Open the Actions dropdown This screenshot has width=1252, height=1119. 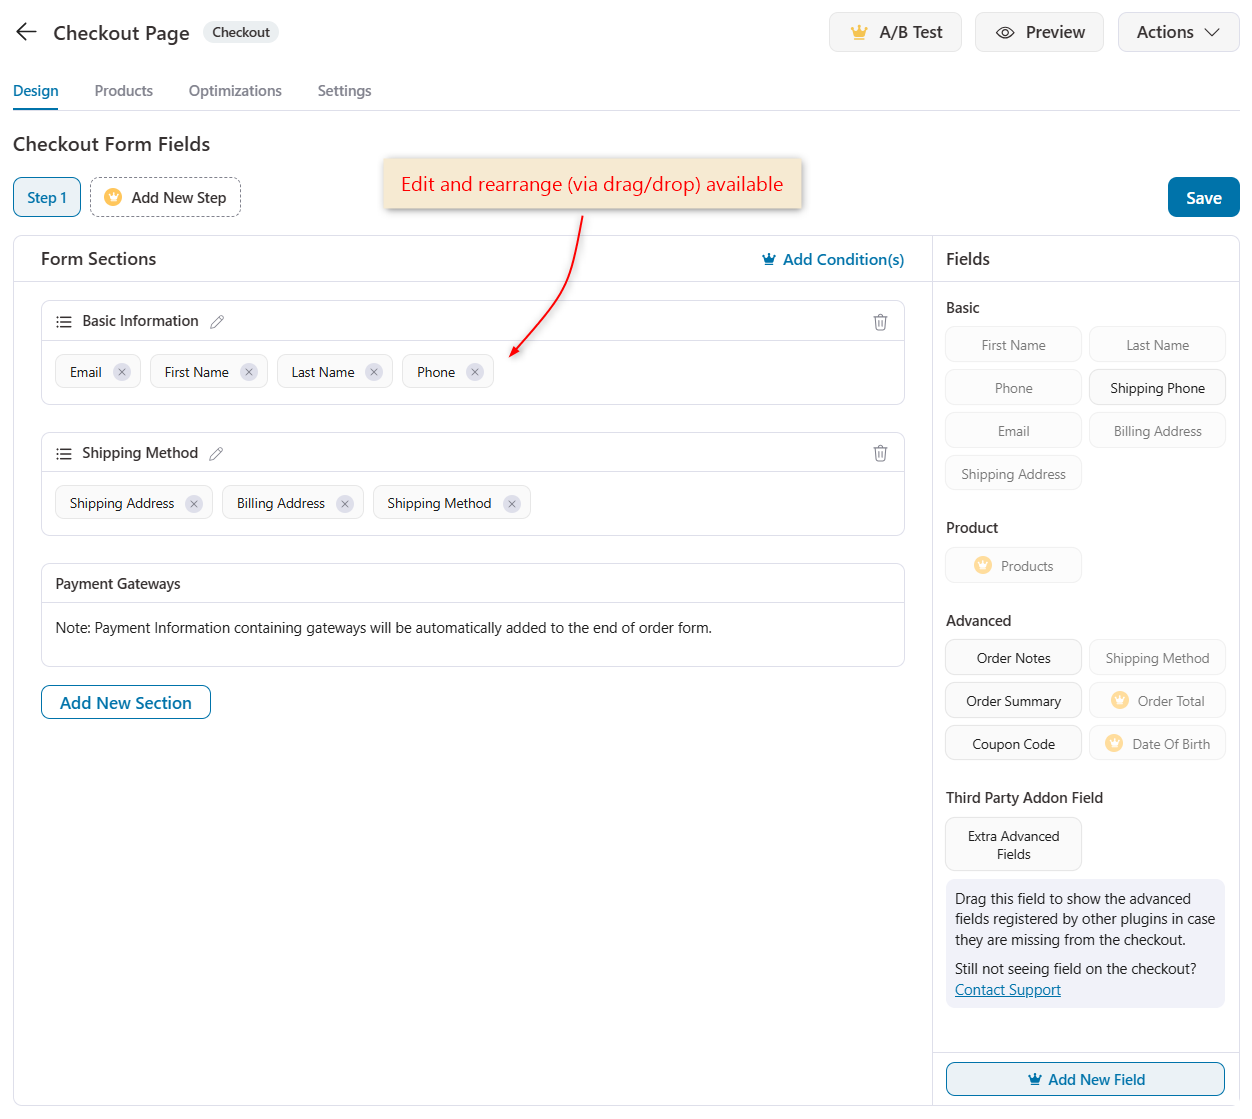click(1178, 32)
